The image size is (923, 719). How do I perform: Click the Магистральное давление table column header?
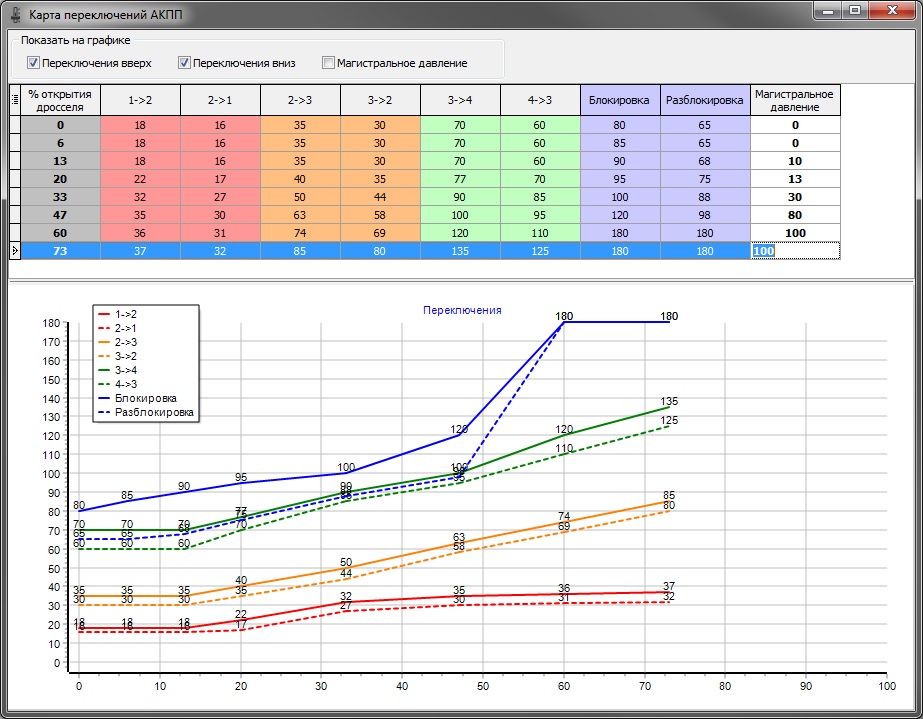point(795,100)
